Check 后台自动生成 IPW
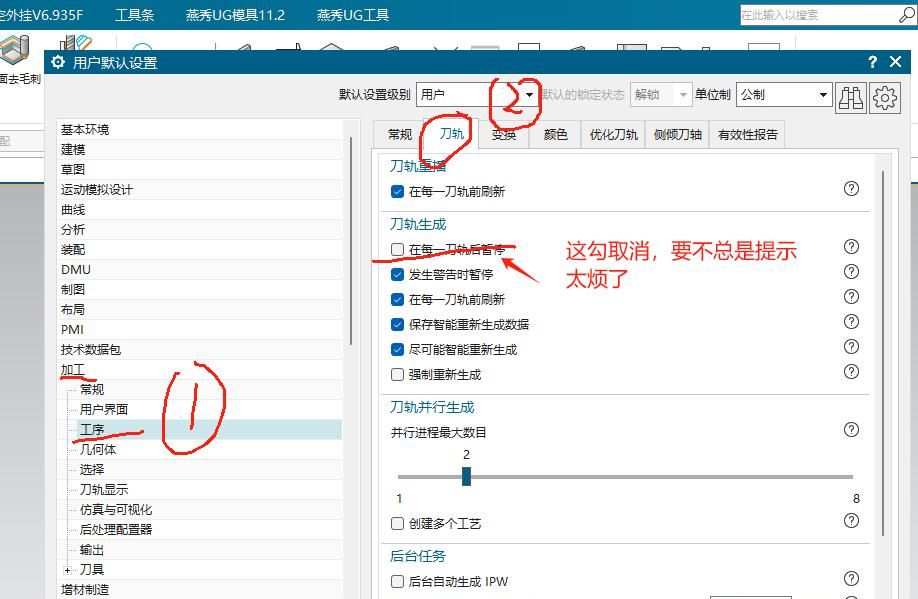The width and height of the screenshot is (918, 599). [x=397, y=581]
